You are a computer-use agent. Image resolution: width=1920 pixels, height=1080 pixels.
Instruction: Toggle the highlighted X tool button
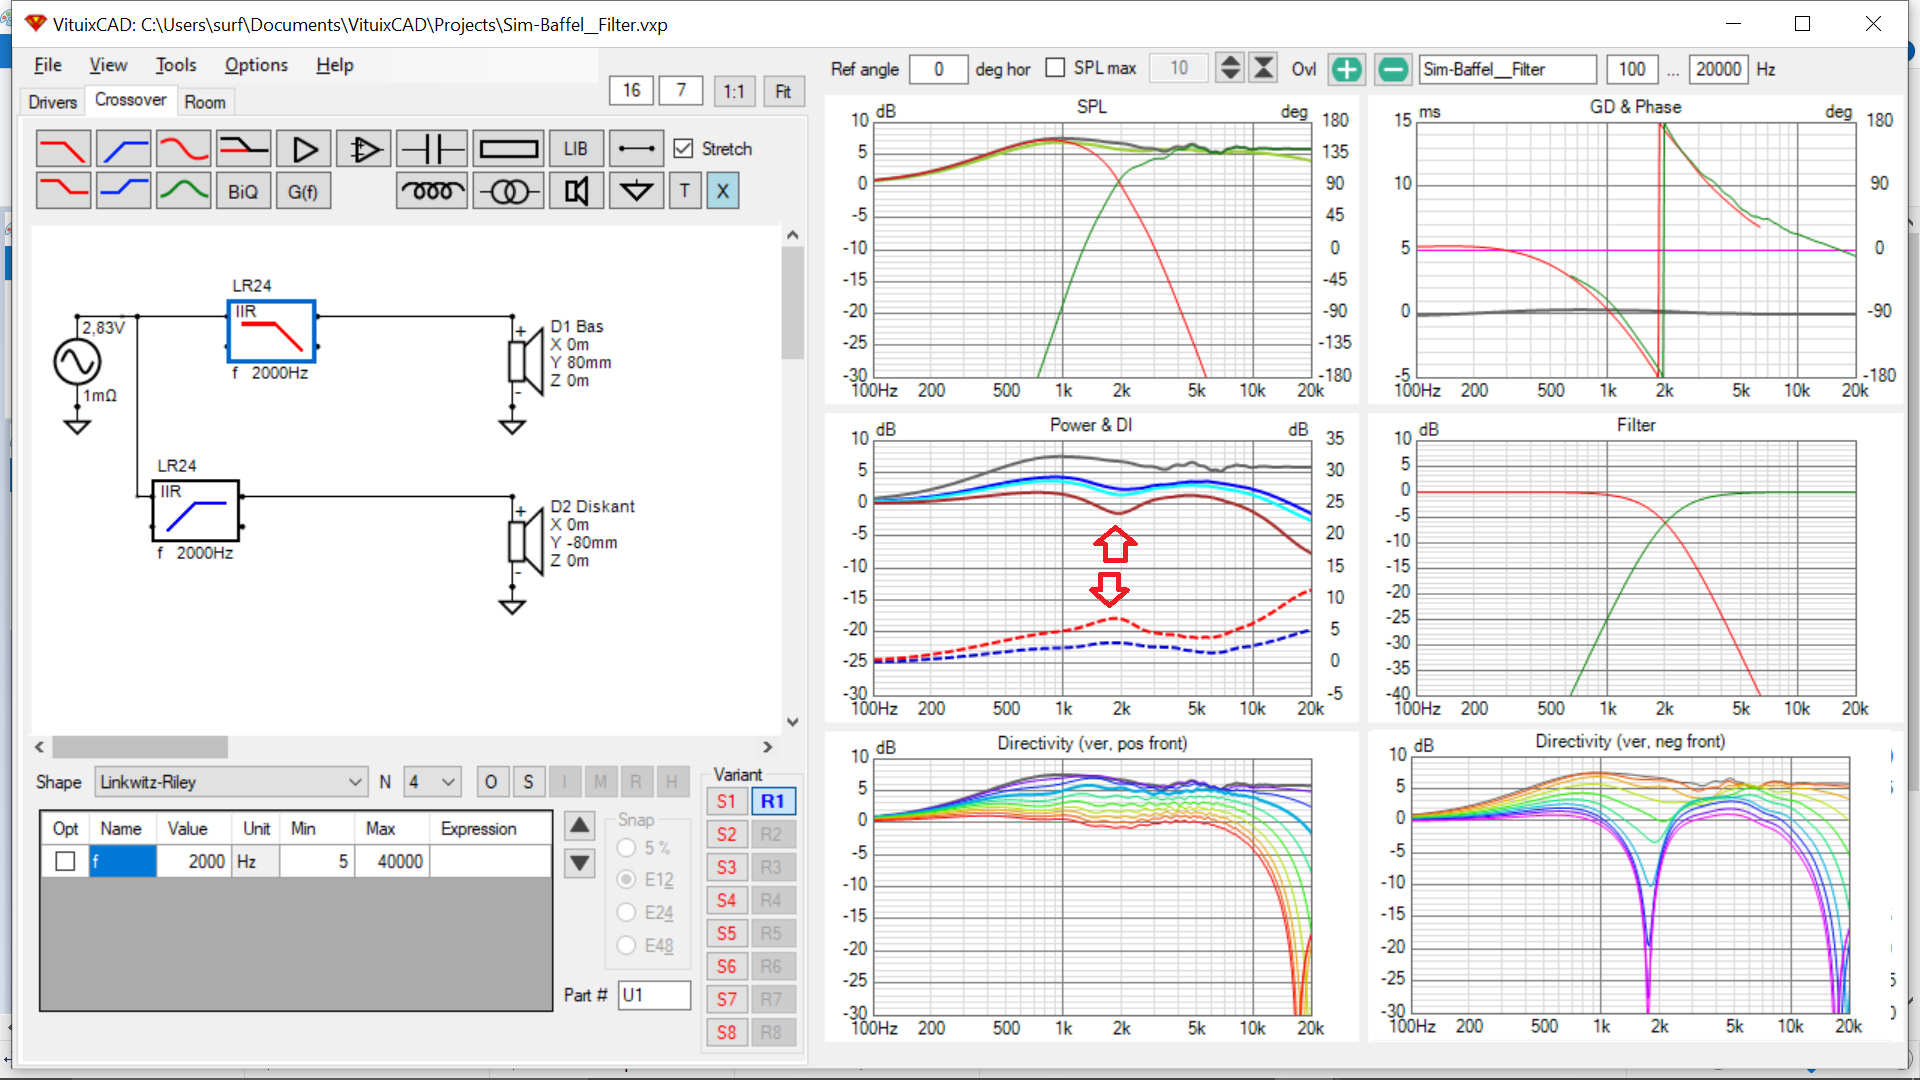click(x=723, y=190)
